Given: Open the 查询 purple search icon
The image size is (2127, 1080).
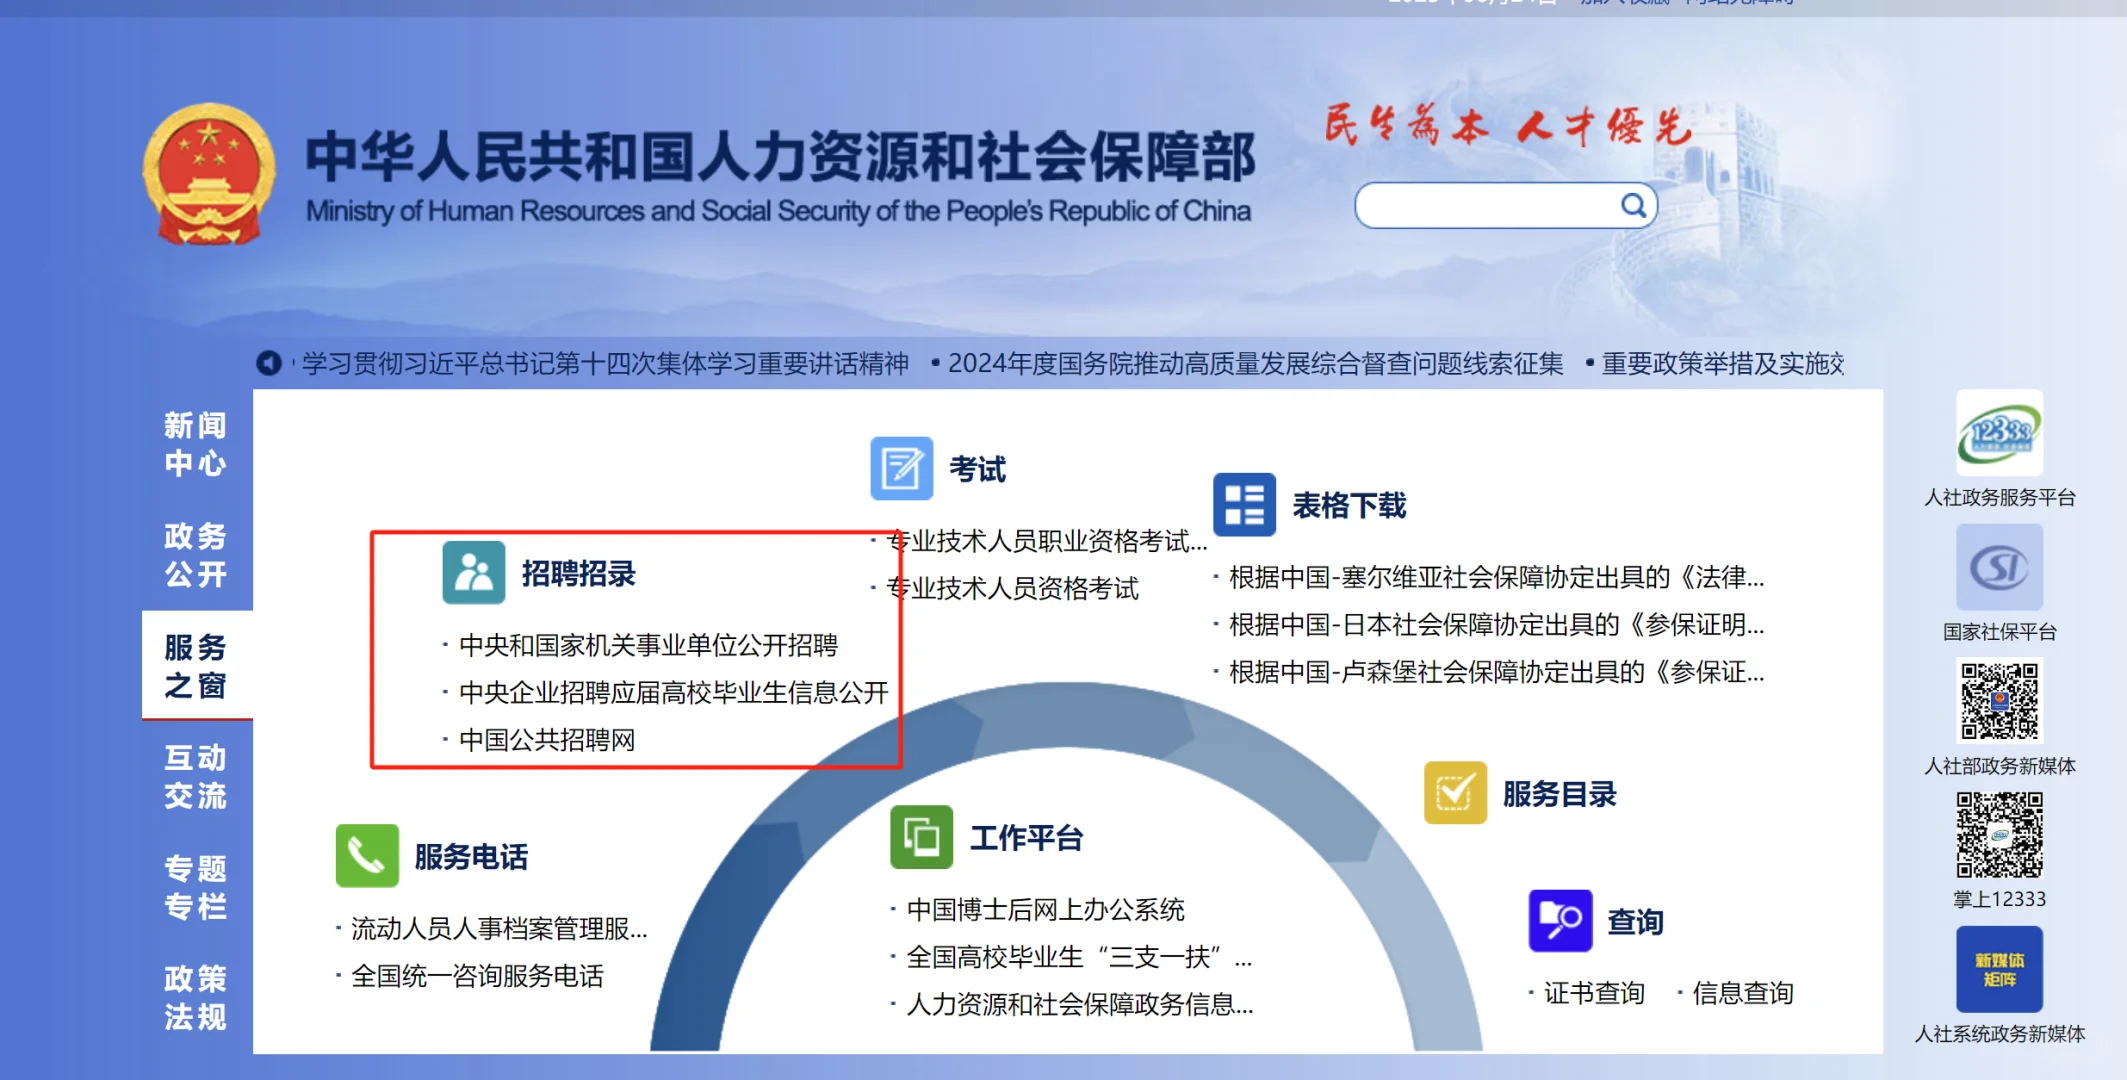Looking at the screenshot, I should click(1560, 920).
